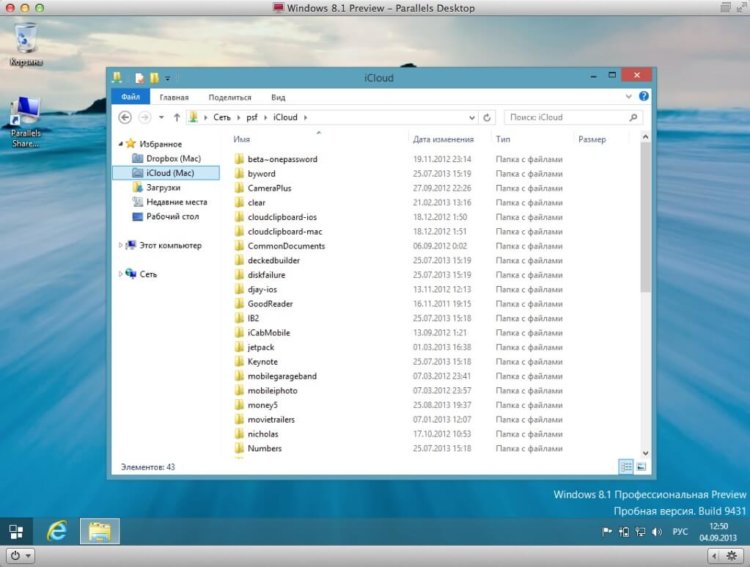Click the Numbers folder icon
This screenshot has width=750, height=567.
point(239,448)
